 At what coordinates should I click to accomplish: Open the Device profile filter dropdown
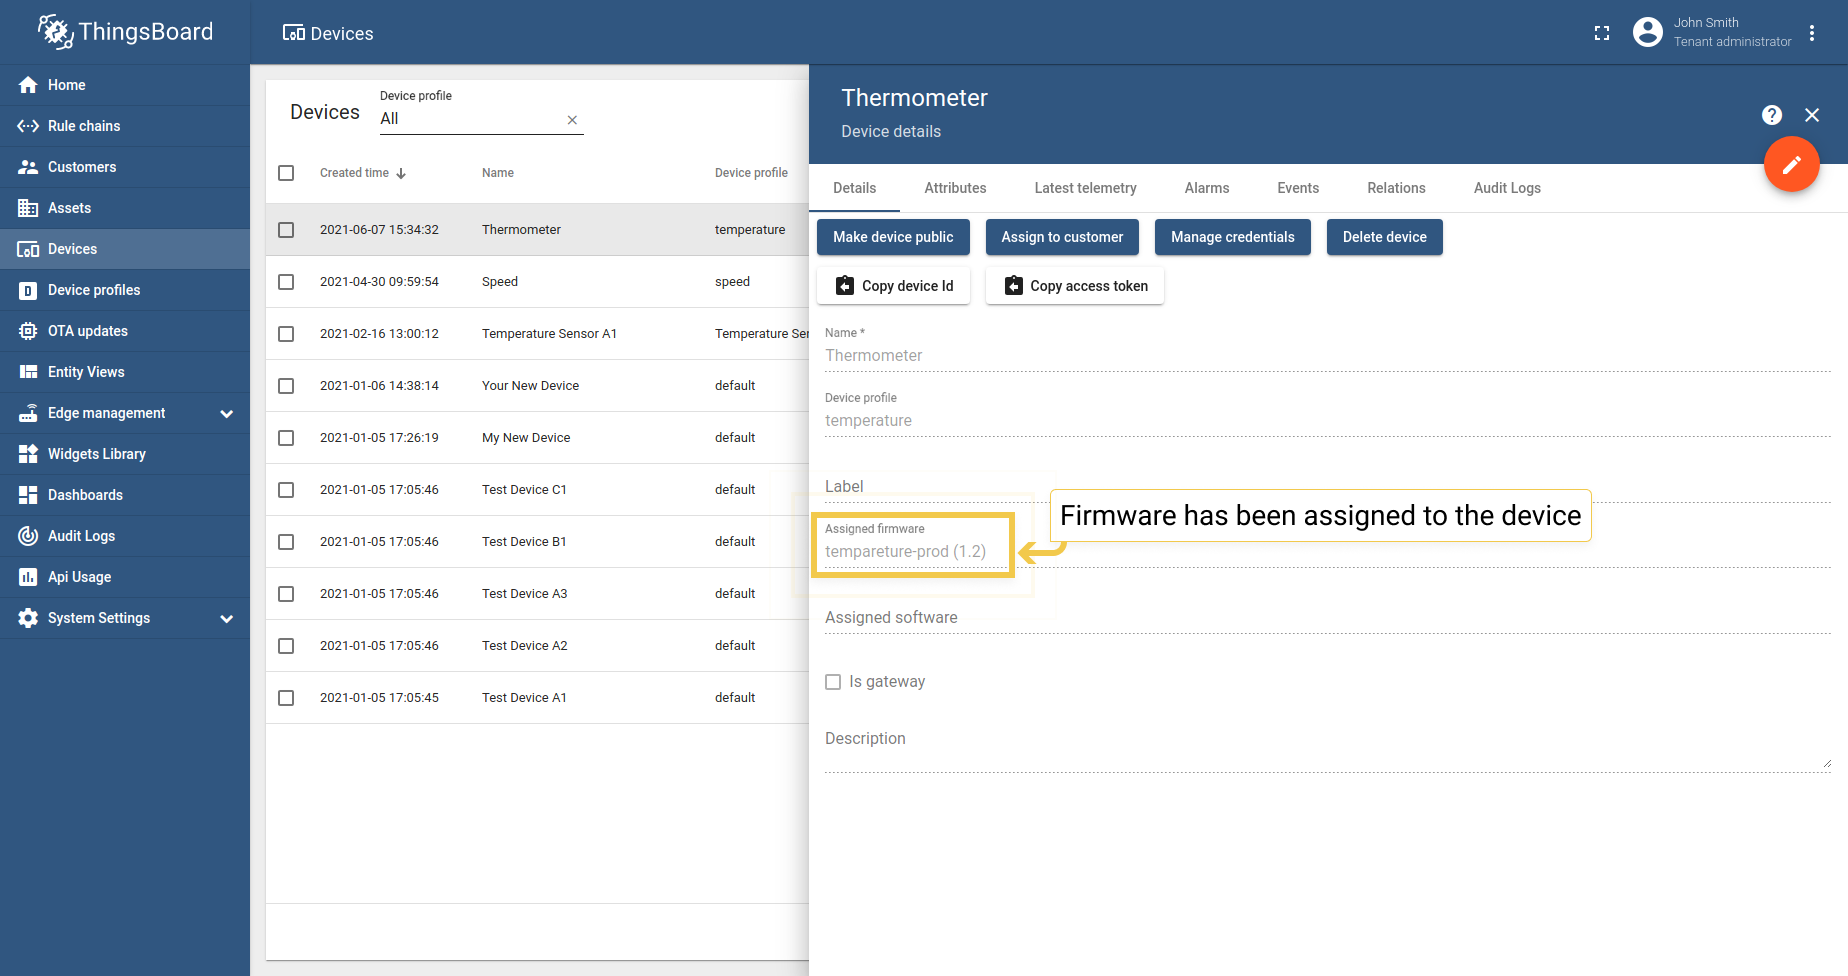tap(470, 119)
